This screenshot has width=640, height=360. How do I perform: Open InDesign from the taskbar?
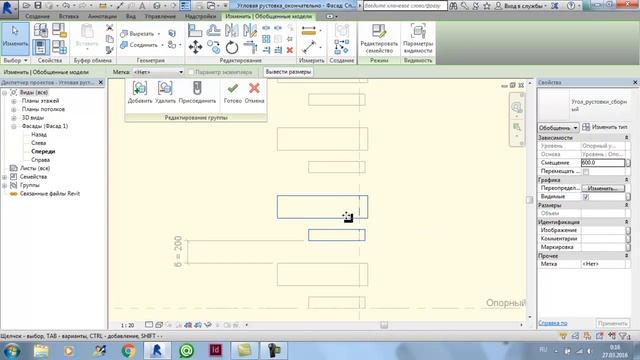pyautogui.click(x=216, y=351)
